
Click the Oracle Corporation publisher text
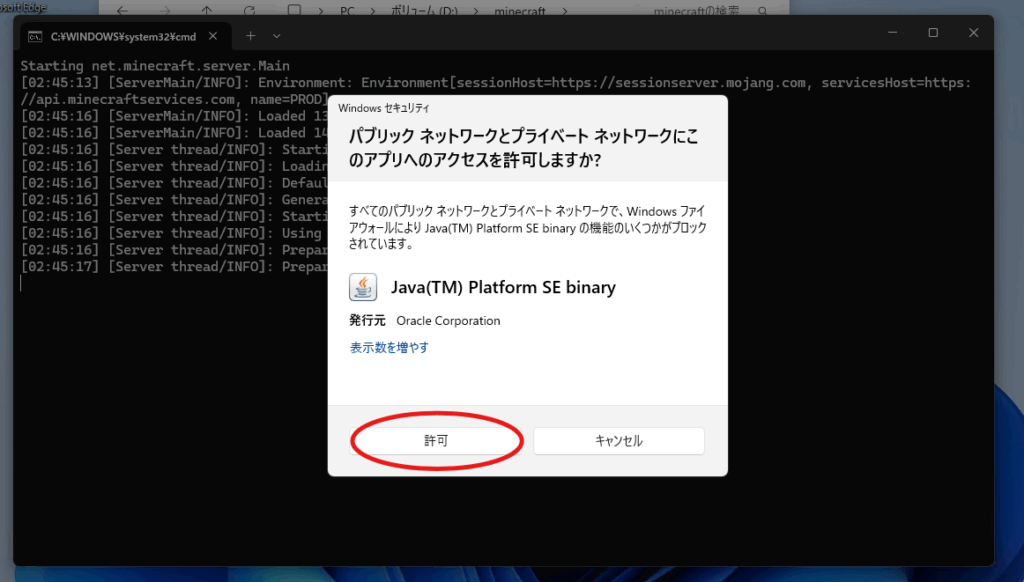448,321
